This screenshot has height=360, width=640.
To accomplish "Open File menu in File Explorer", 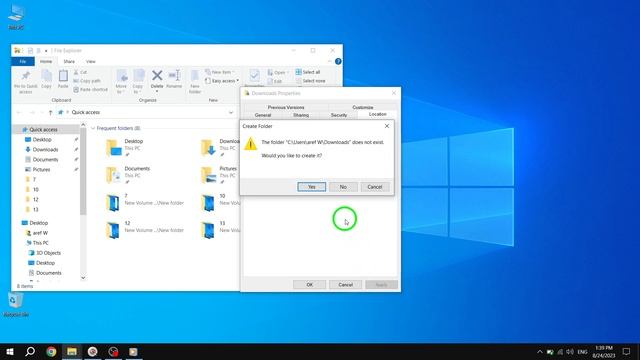I will (x=23, y=61).
